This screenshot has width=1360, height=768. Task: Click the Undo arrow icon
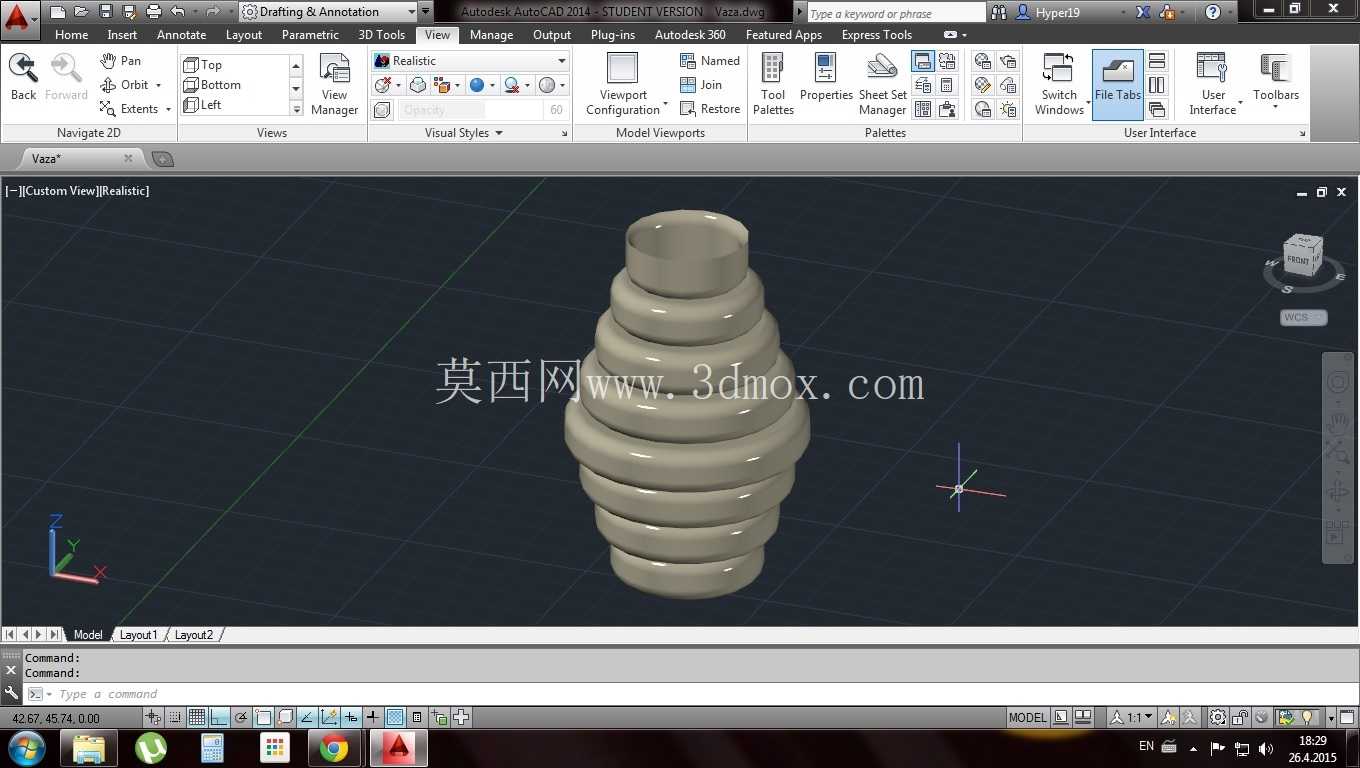177,12
